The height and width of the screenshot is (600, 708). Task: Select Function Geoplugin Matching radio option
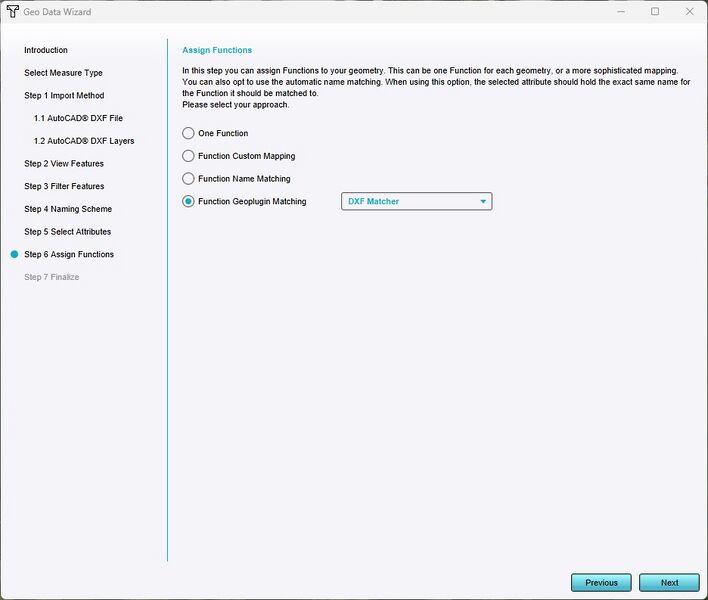click(x=188, y=201)
